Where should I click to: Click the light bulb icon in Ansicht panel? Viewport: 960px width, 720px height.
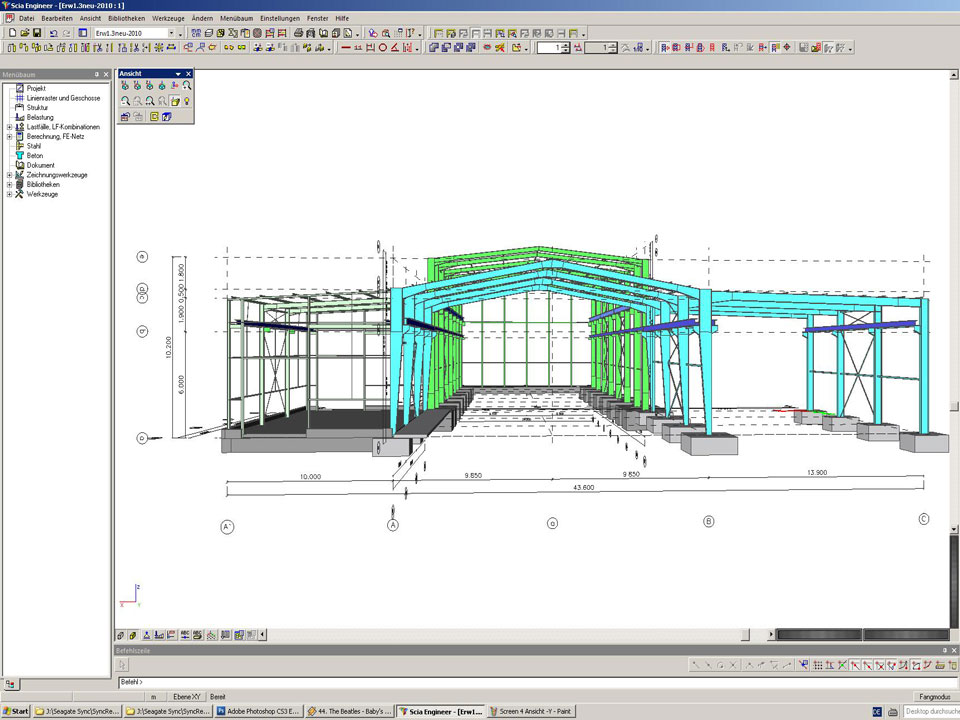point(187,101)
